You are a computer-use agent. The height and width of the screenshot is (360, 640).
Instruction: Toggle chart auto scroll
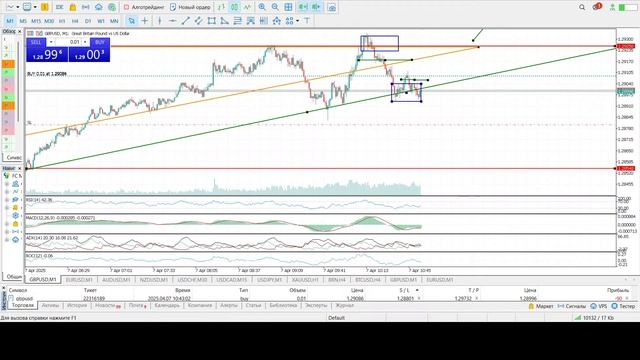point(302,7)
